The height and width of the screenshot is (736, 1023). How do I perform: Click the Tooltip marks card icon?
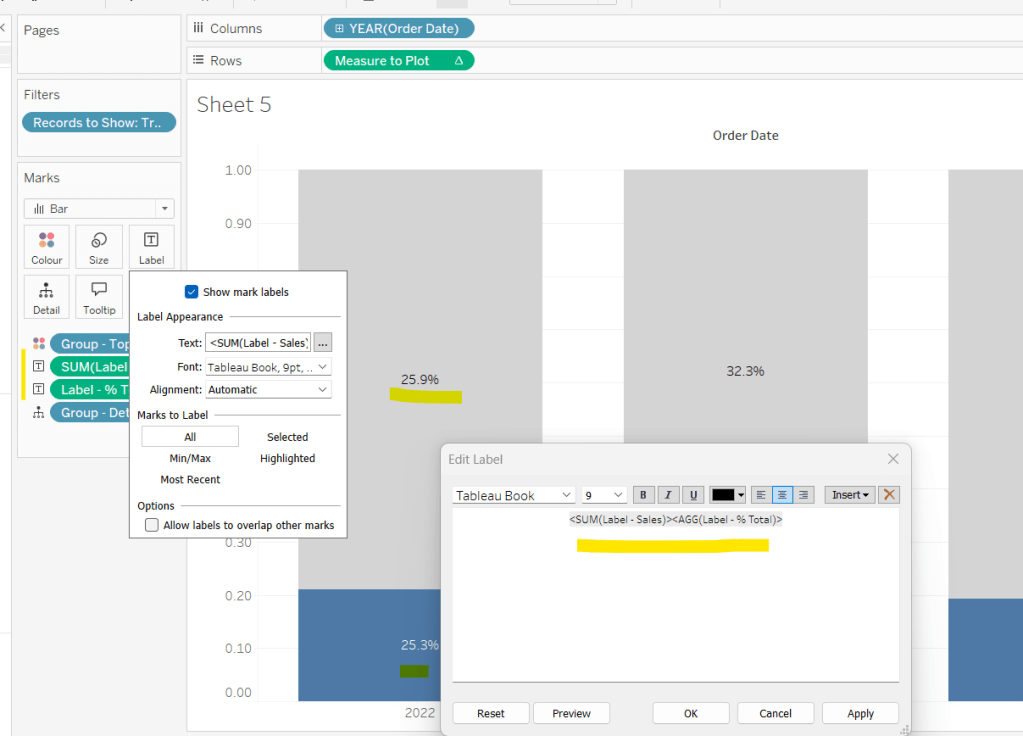pos(99,296)
